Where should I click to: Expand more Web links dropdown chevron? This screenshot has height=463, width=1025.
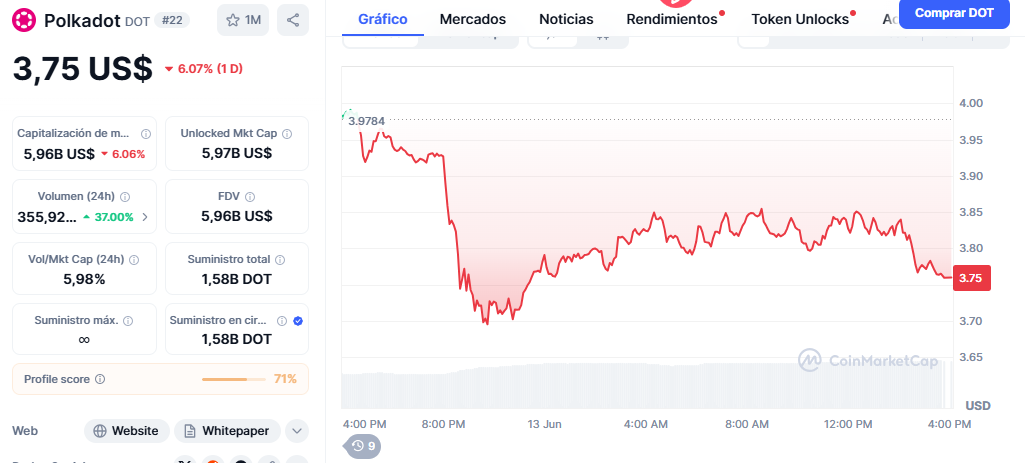[x=297, y=431]
